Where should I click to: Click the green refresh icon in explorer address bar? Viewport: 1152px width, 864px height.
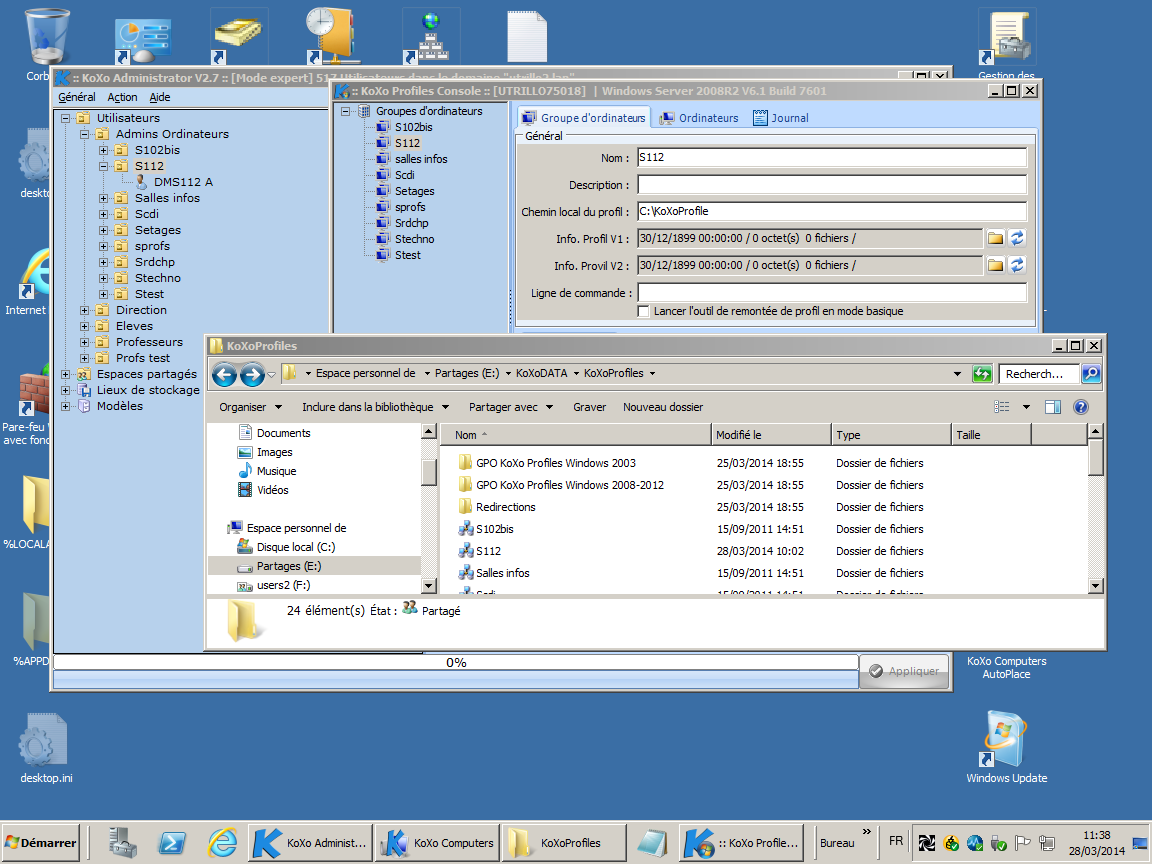(x=982, y=374)
